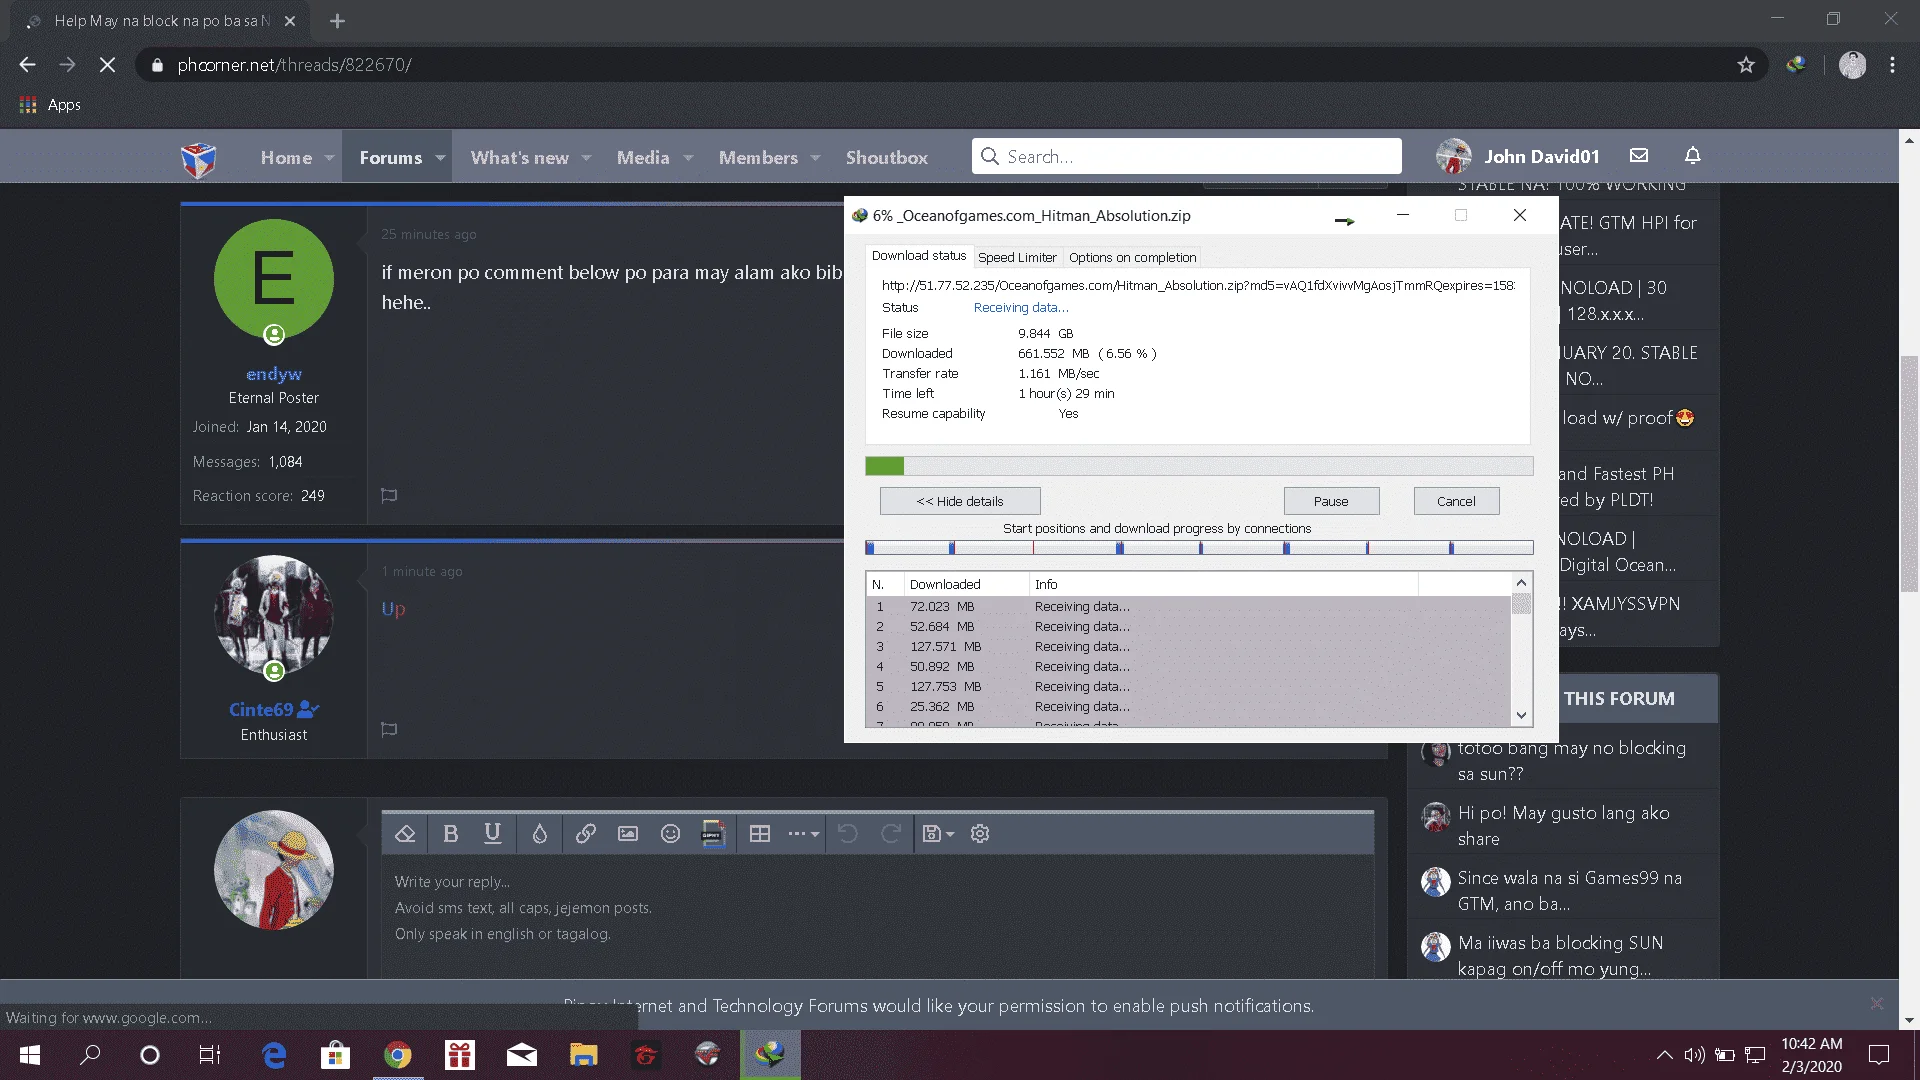The height and width of the screenshot is (1080, 1920).
Task: Open the smilies emoji picker
Action: 670,834
